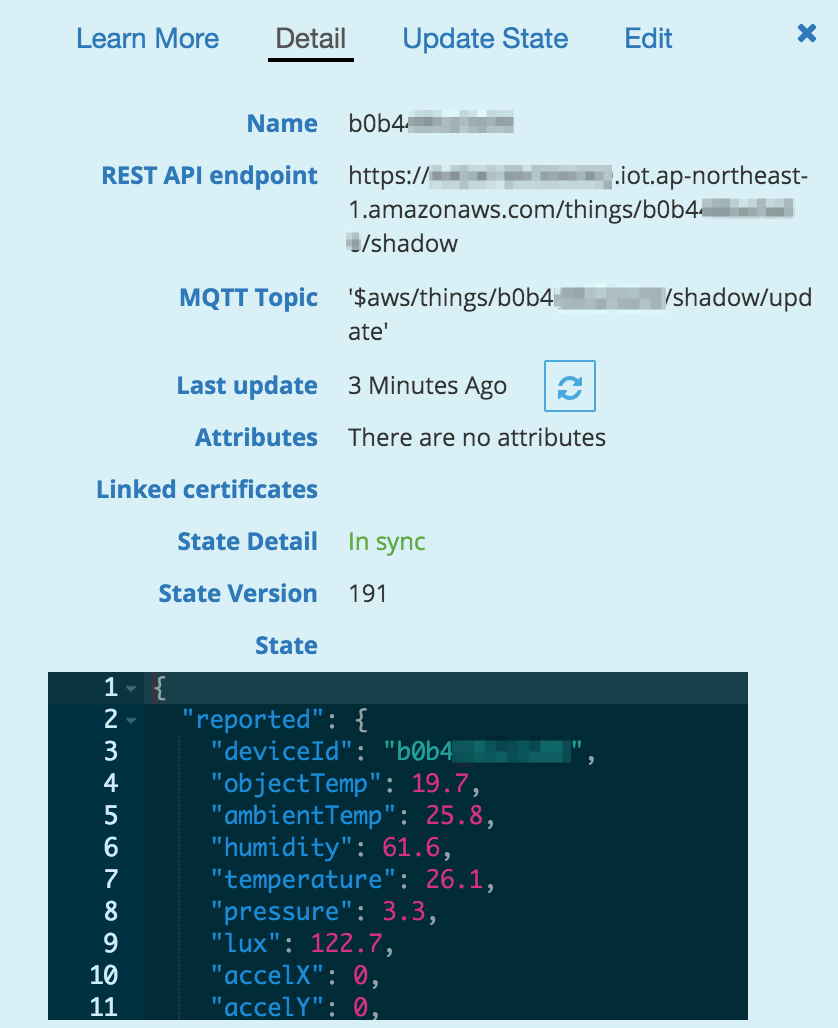Click the Linked certificates label
This screenshot has height=1028, width=838.
click(x=207, y=489)
